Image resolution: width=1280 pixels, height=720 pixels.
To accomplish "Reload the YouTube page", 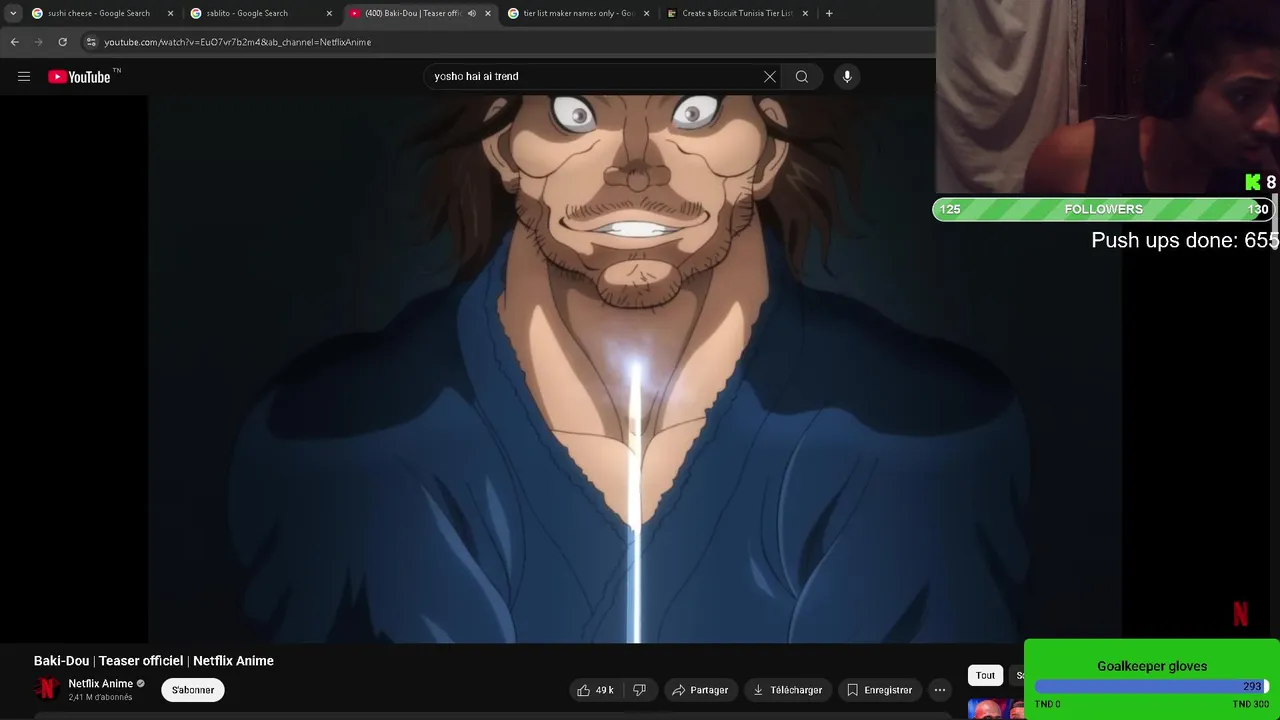I will coord(62,42).
